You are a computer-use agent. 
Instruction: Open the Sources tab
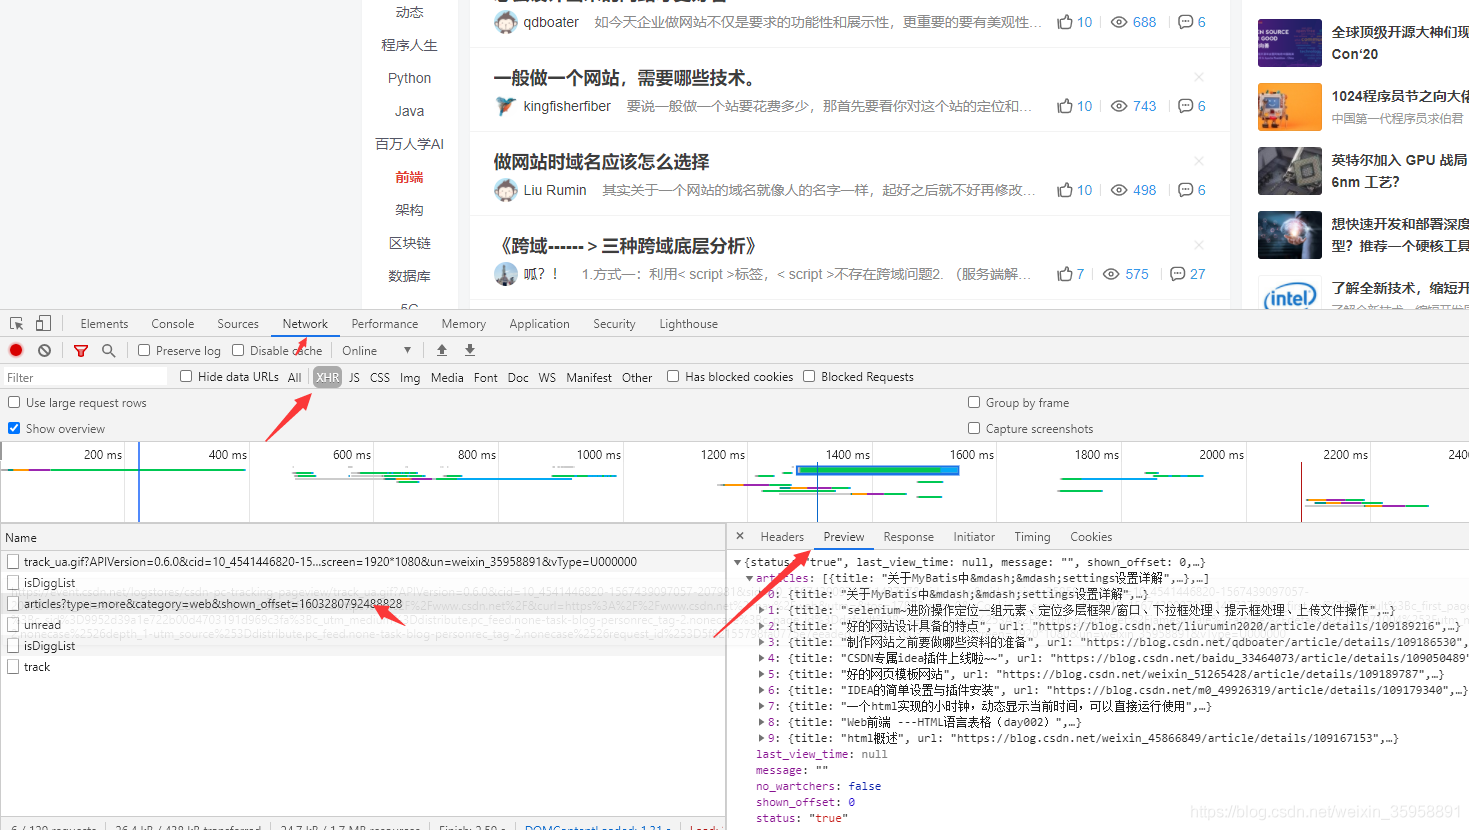[238, 324]
